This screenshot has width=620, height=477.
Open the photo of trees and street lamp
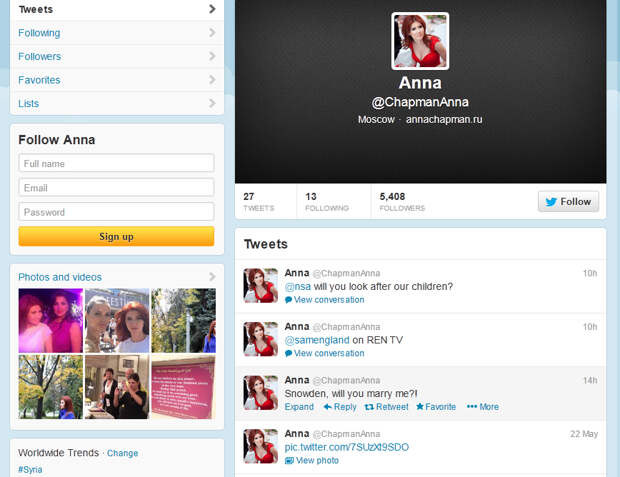[183, 320]
